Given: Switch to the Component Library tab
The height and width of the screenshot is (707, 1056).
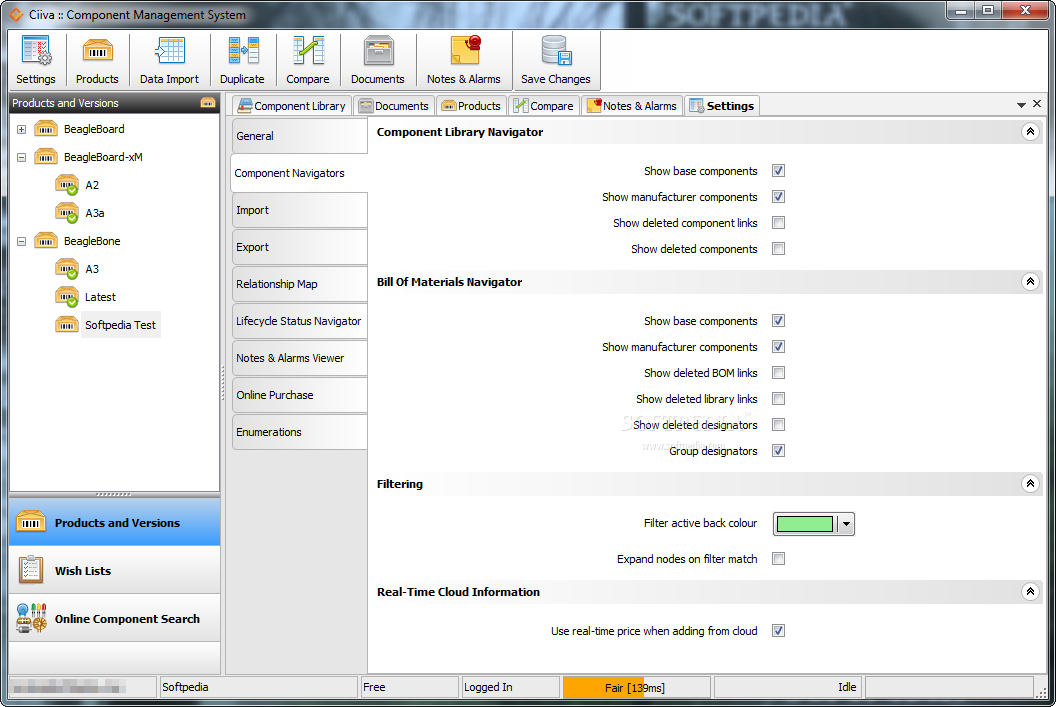Looking at the screenshot, I should click(x=292, y=106).
